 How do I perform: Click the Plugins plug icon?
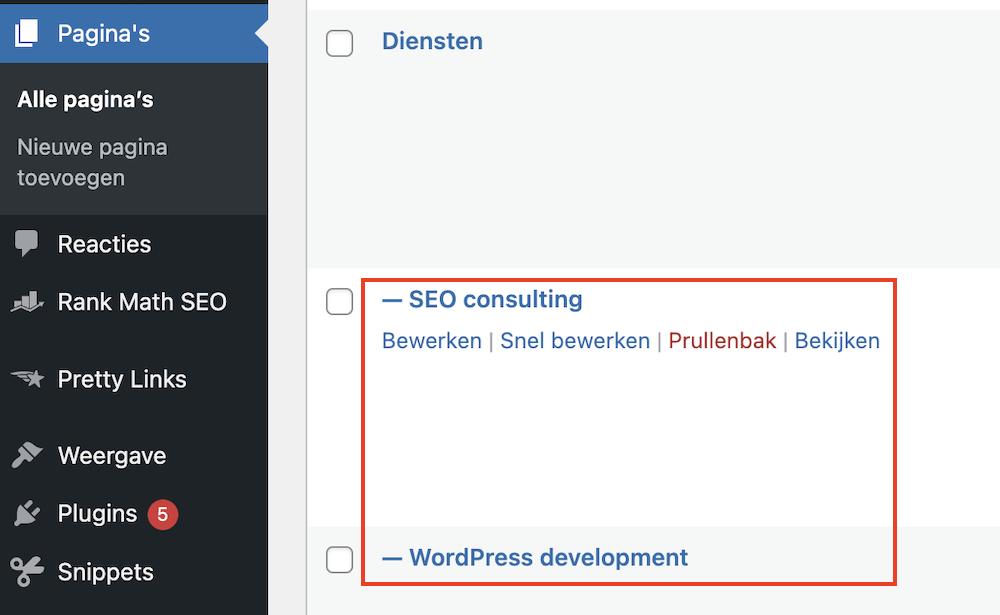tap(26, 514)
